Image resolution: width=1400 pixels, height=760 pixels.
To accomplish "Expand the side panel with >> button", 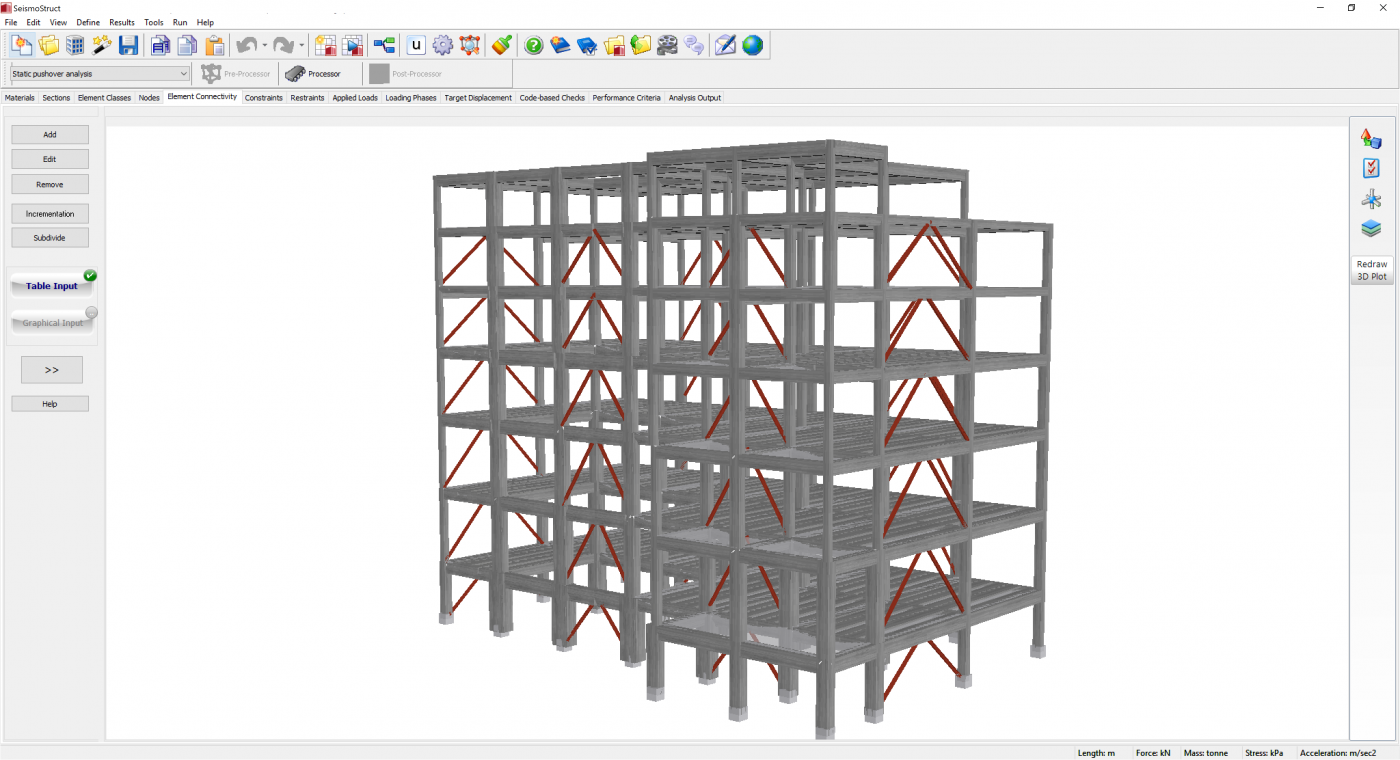I will (52, 370).
